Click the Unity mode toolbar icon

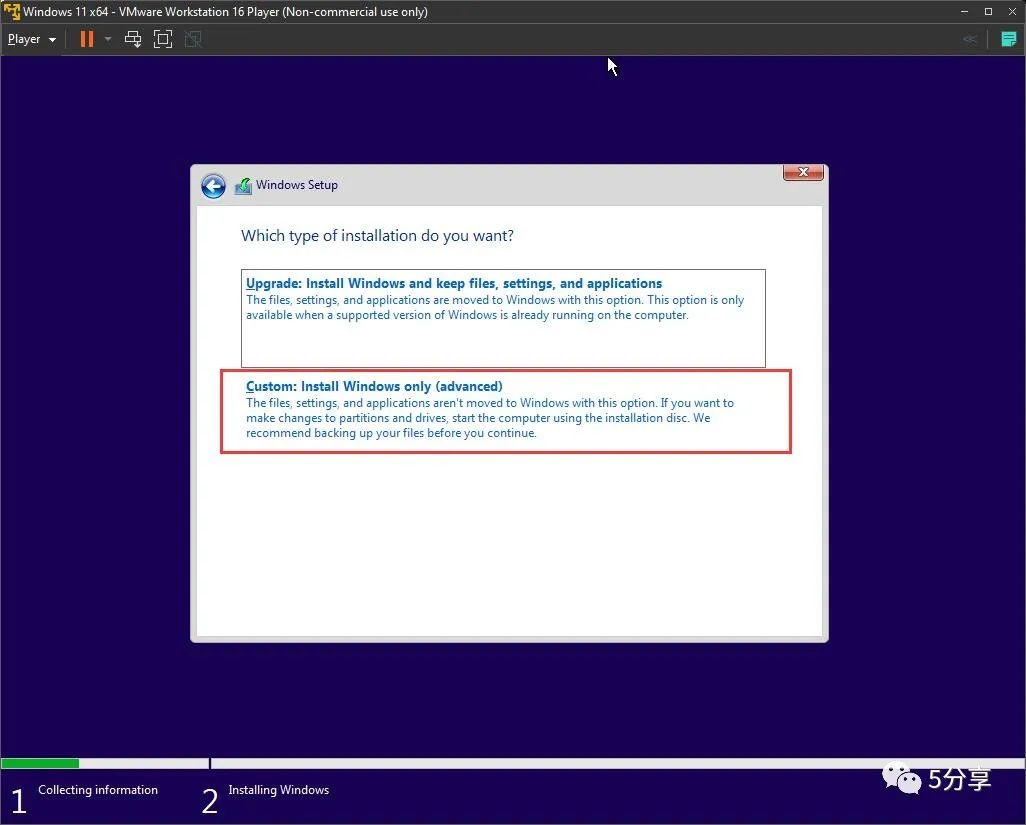tap(193, 39)
